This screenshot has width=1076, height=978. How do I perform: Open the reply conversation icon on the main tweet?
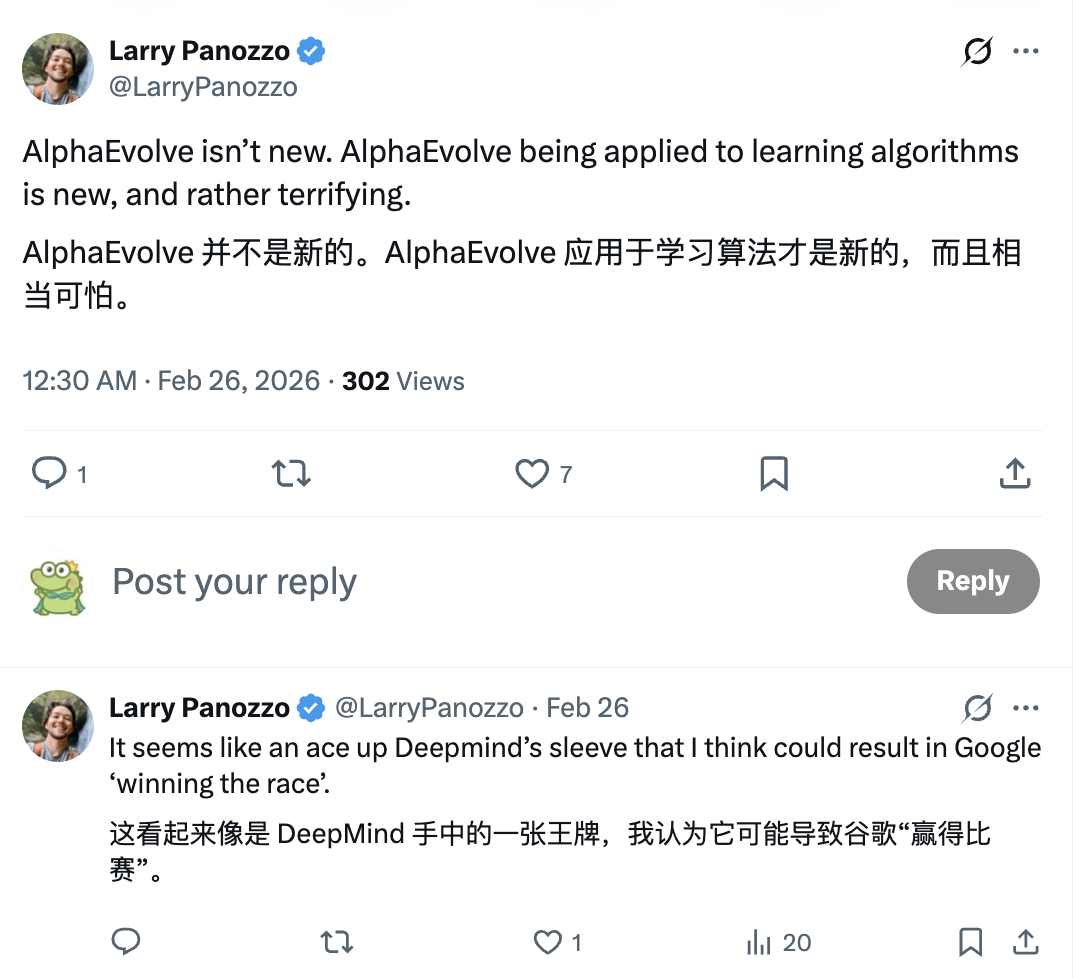point(48,473)
